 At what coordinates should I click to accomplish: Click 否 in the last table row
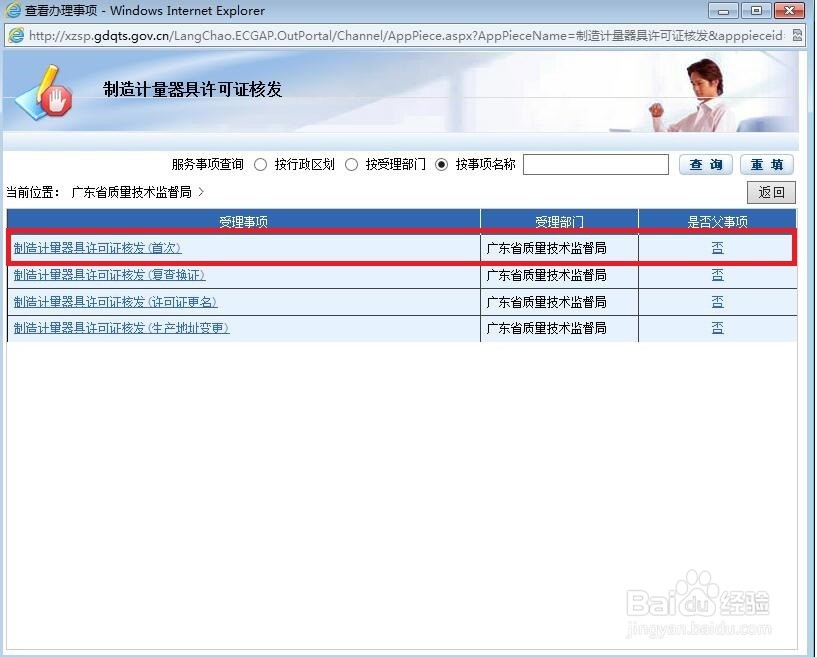click(x=718, y=329)
